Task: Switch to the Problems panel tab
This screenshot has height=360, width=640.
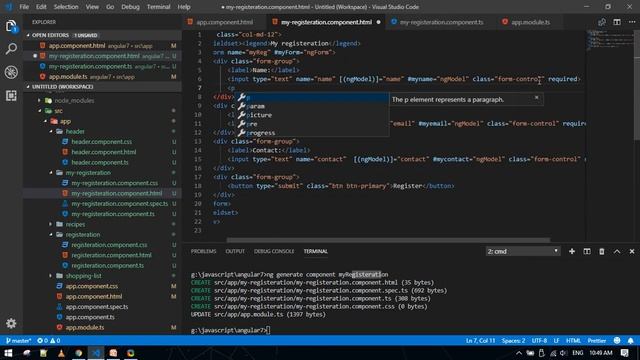Action: (203, 251)
